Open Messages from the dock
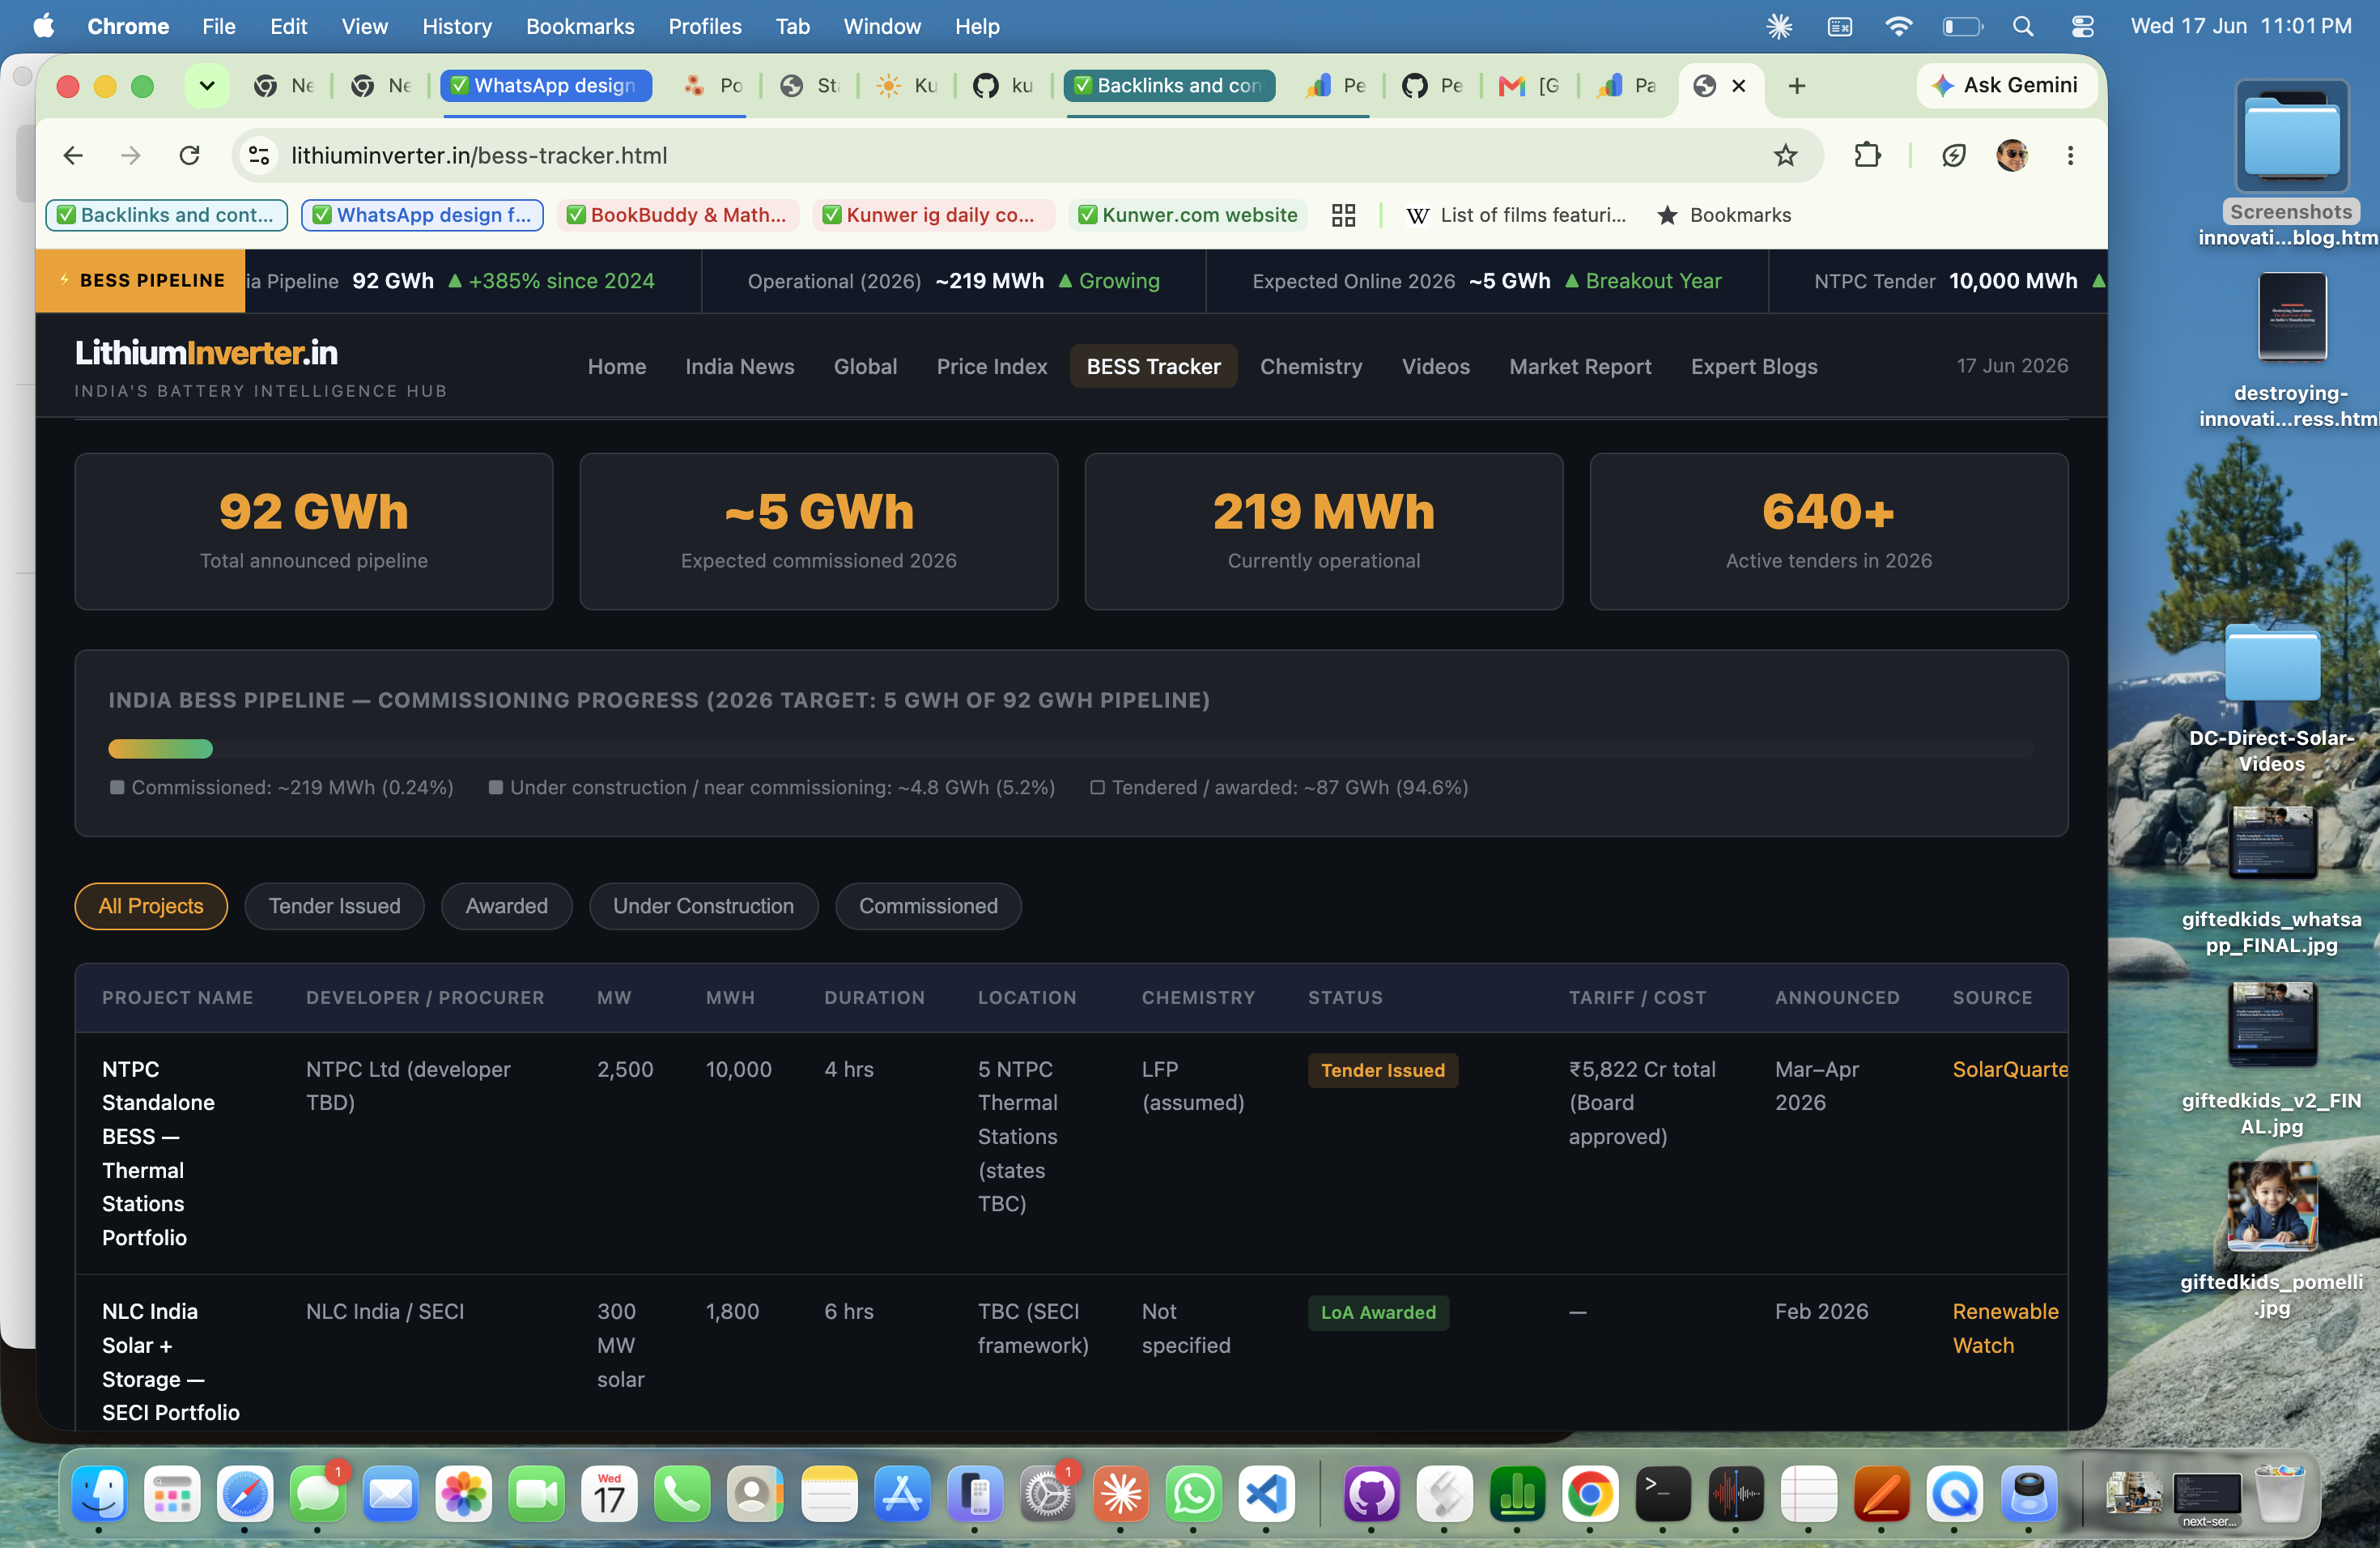The image size is (2380, 1548). click(x=318, y=1494)
